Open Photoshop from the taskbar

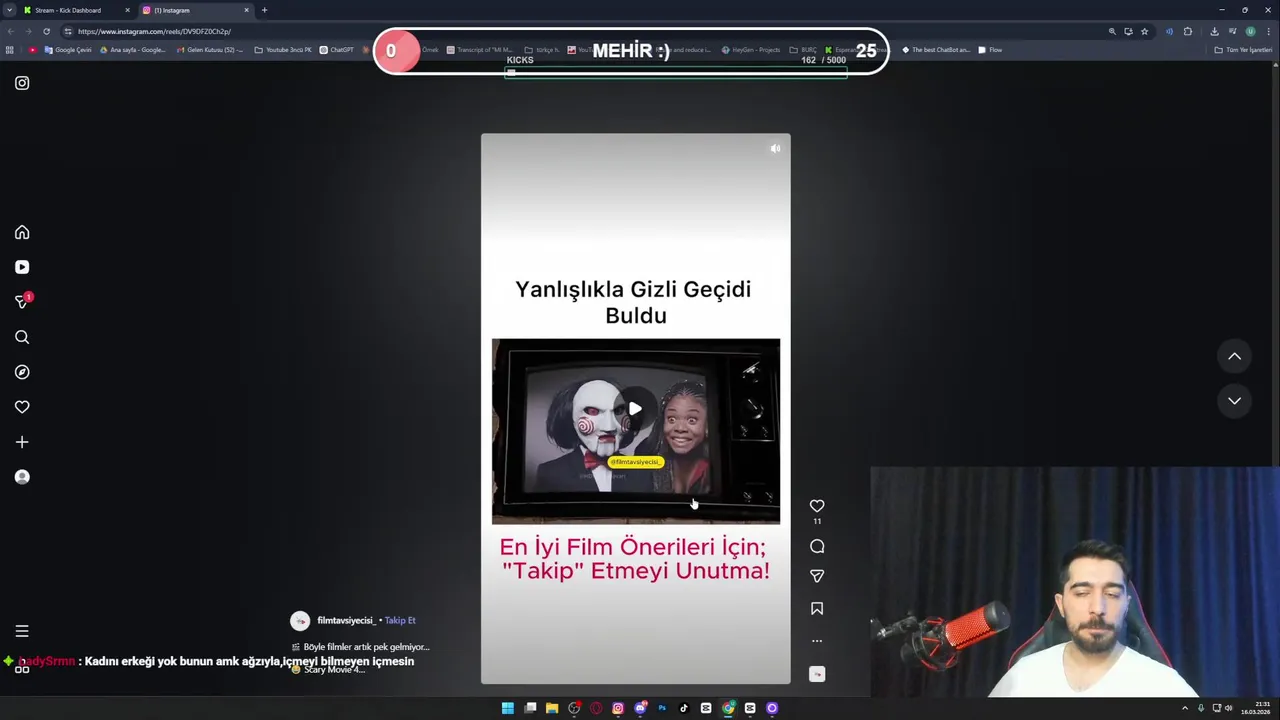click(x=662, y=708)
